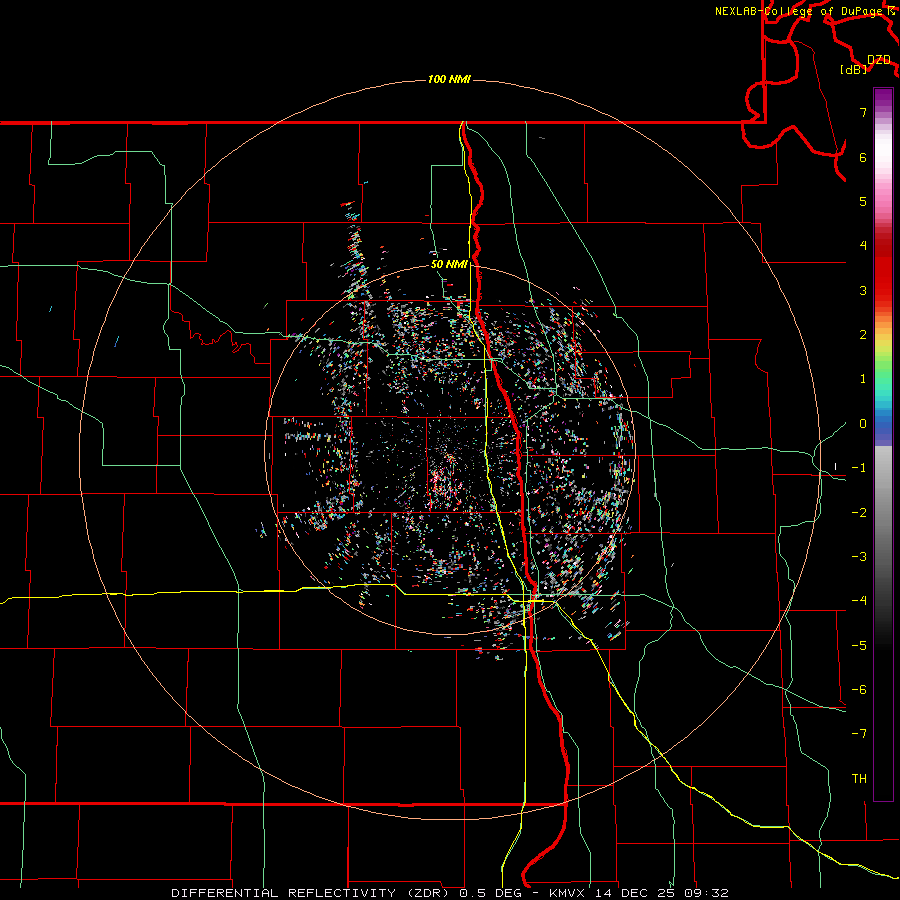This screenshot has width=900, height=900.
Task: Click the TH threshold label on scale
Action: pos(859,778)
